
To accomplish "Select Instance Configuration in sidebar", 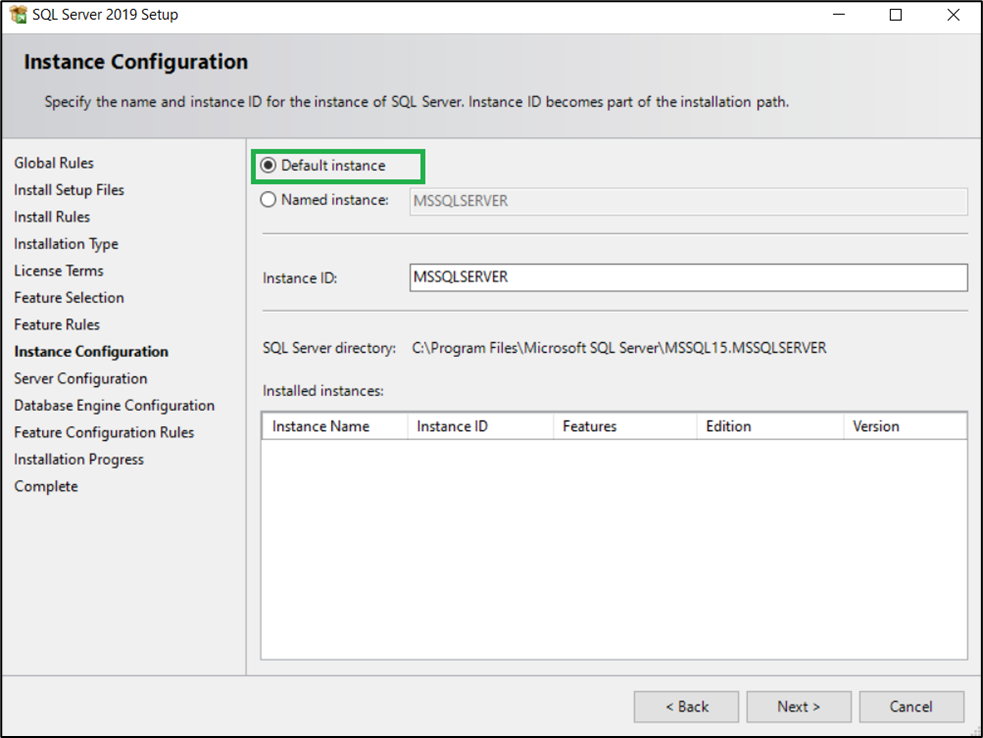I will point(92,352).
